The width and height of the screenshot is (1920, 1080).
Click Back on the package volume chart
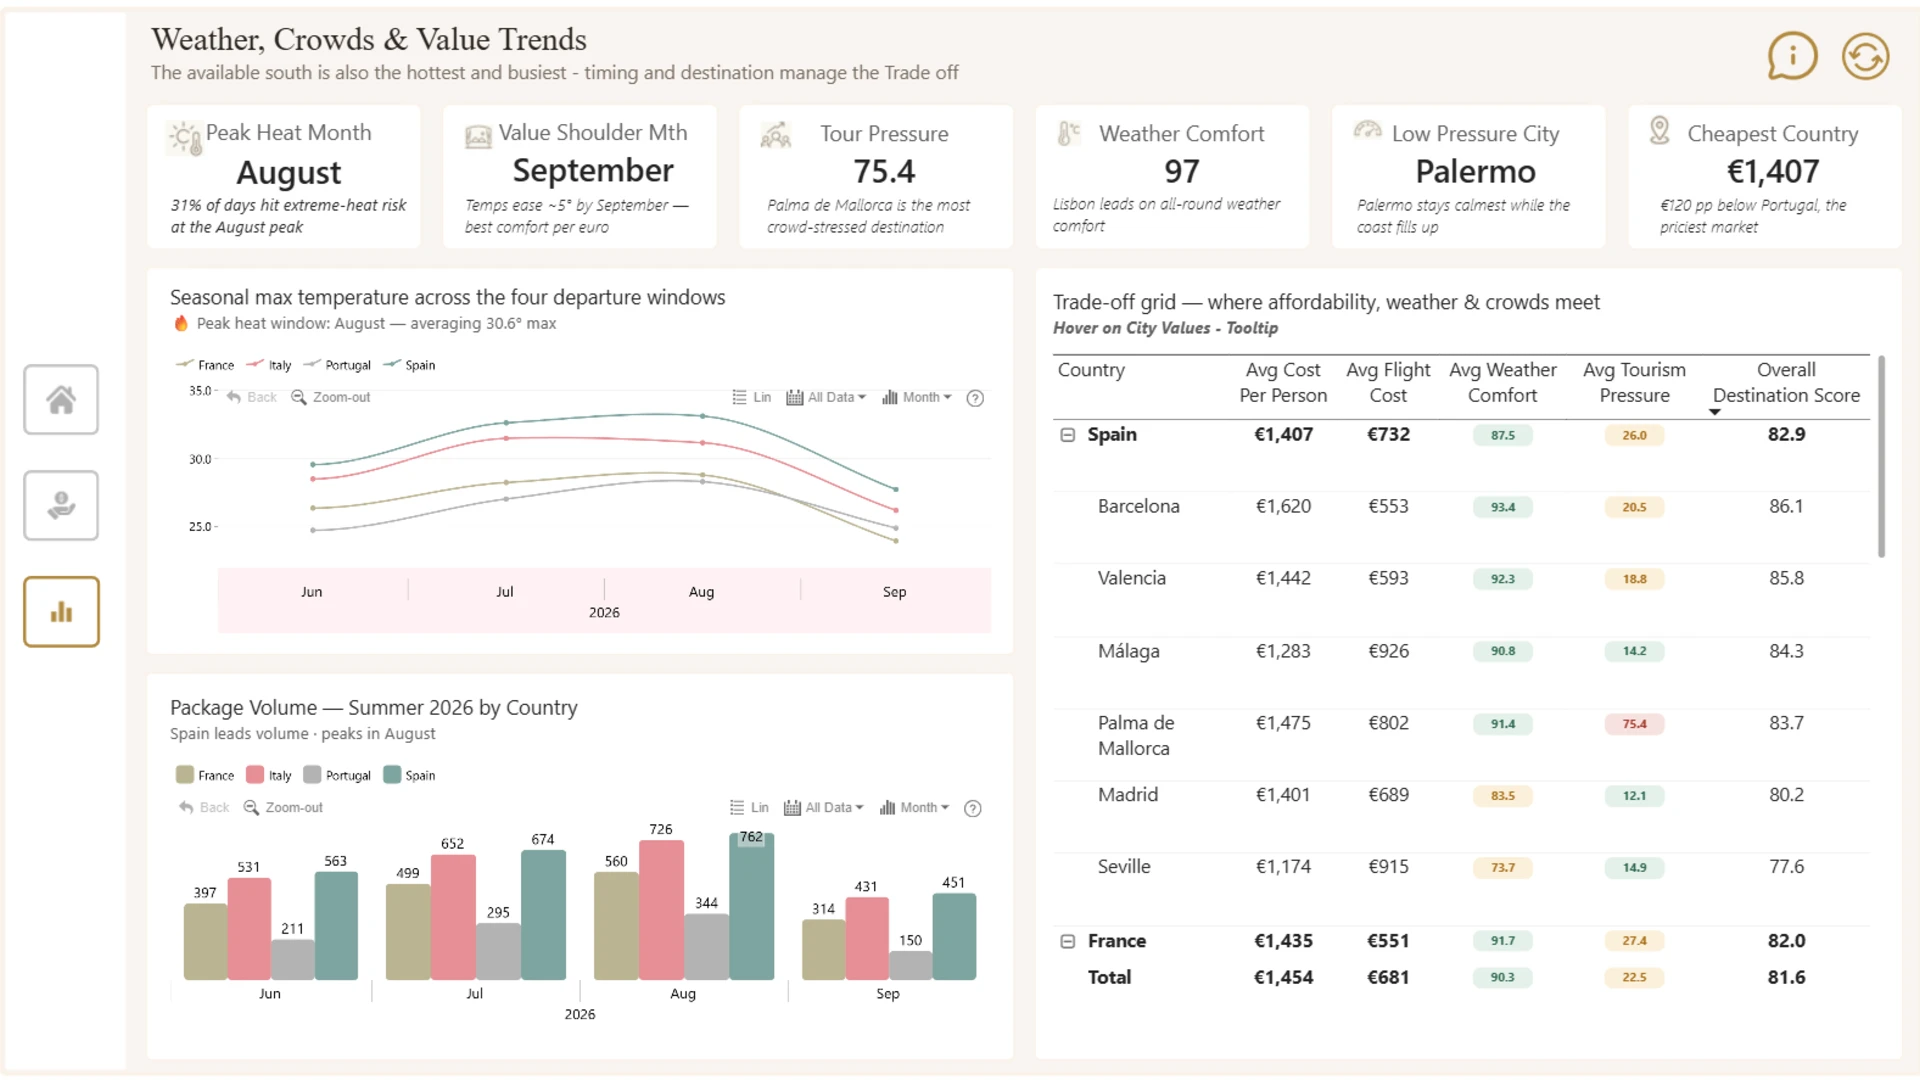tap(204, 807)
